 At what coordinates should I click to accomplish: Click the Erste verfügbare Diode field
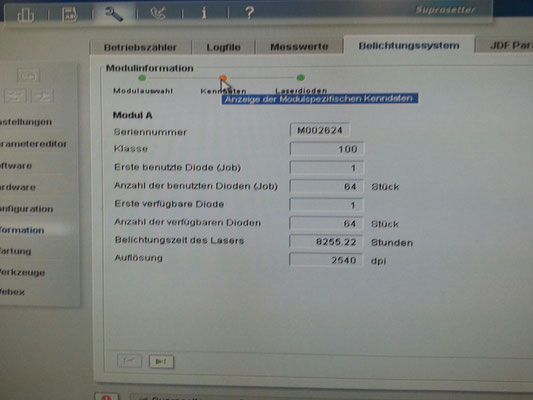click(326, 205)
